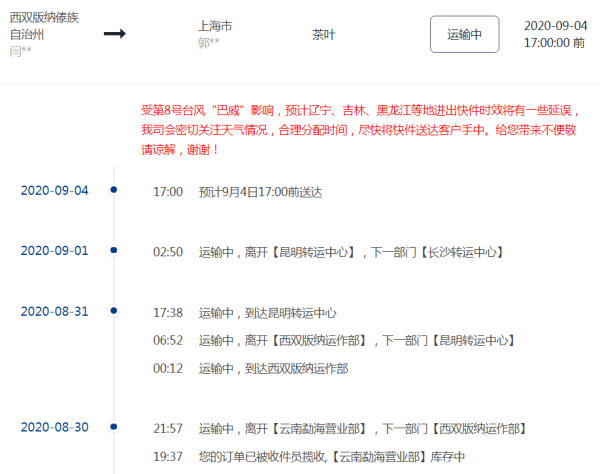
Task: Click the 21:57 entry leaving 云南勐海营业部
Action: pyautogui.click(x=362, y=429)
